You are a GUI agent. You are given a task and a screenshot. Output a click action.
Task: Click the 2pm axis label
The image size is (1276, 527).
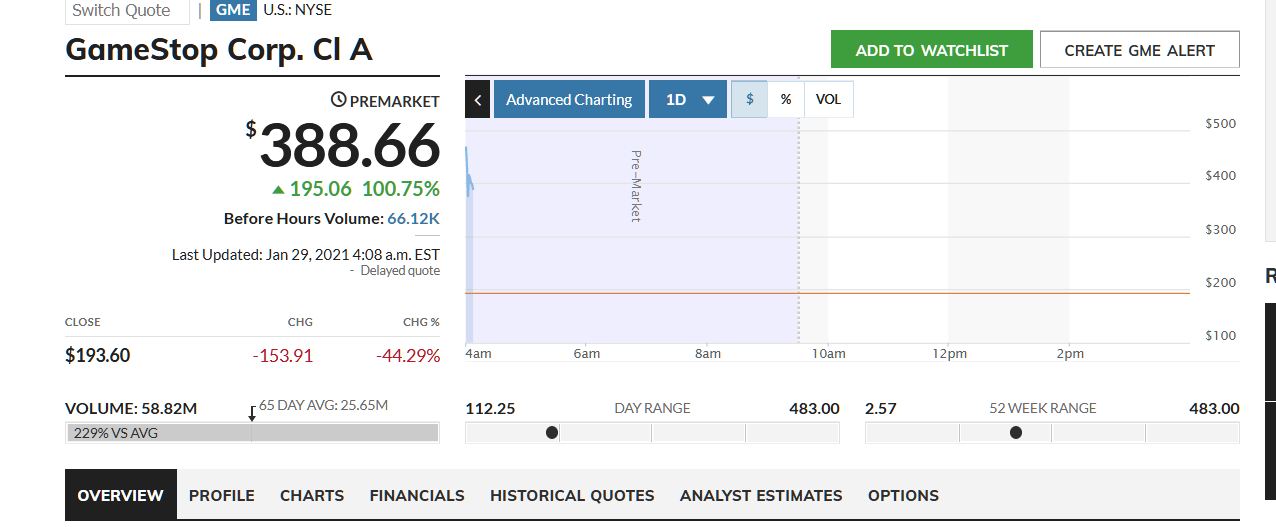coord(1069,354)
